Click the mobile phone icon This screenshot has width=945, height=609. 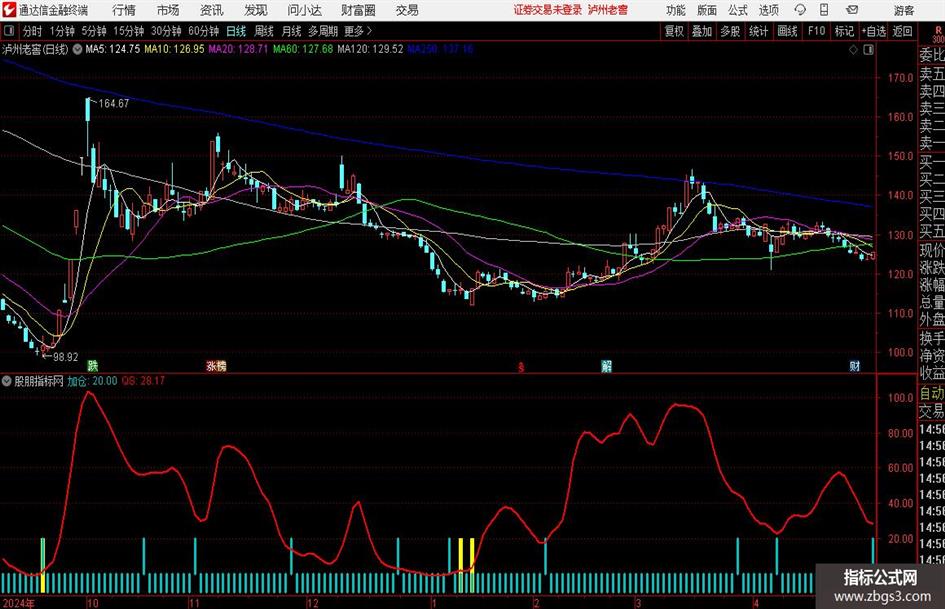click(x=824, y=10)
